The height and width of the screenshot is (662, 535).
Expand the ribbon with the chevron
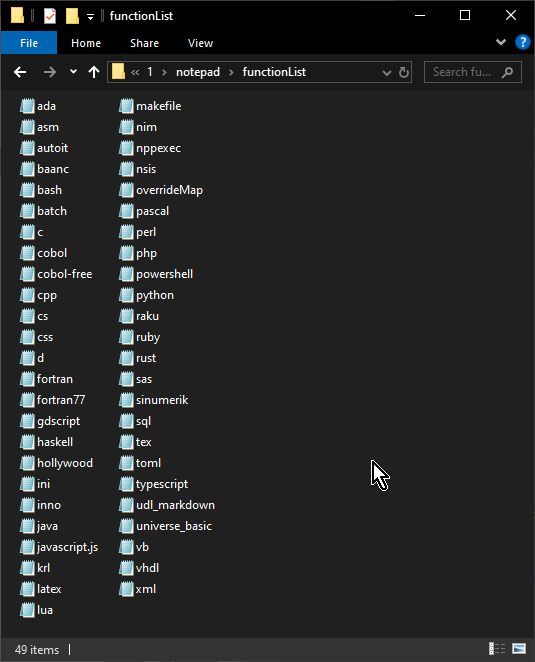coord(501,42)
